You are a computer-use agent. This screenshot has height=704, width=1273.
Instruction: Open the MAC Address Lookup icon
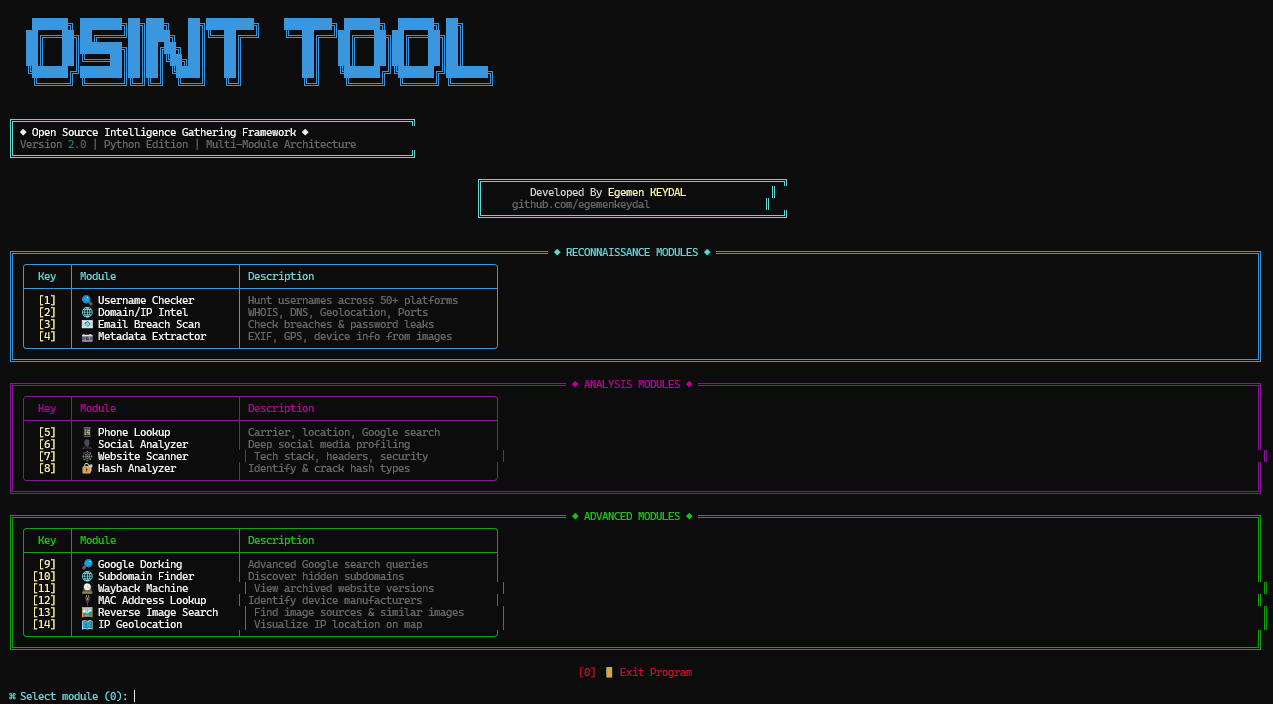click(89, 600)
